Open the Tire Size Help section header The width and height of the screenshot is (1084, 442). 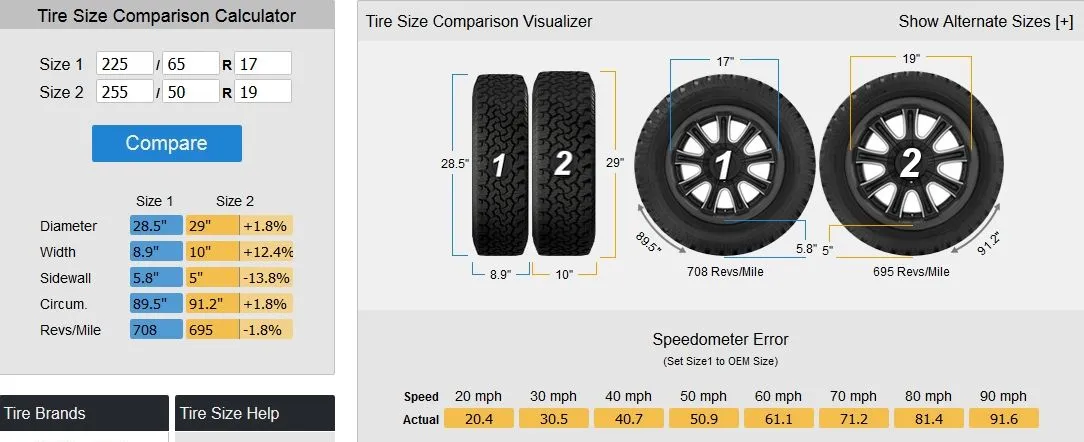[254, 413]
